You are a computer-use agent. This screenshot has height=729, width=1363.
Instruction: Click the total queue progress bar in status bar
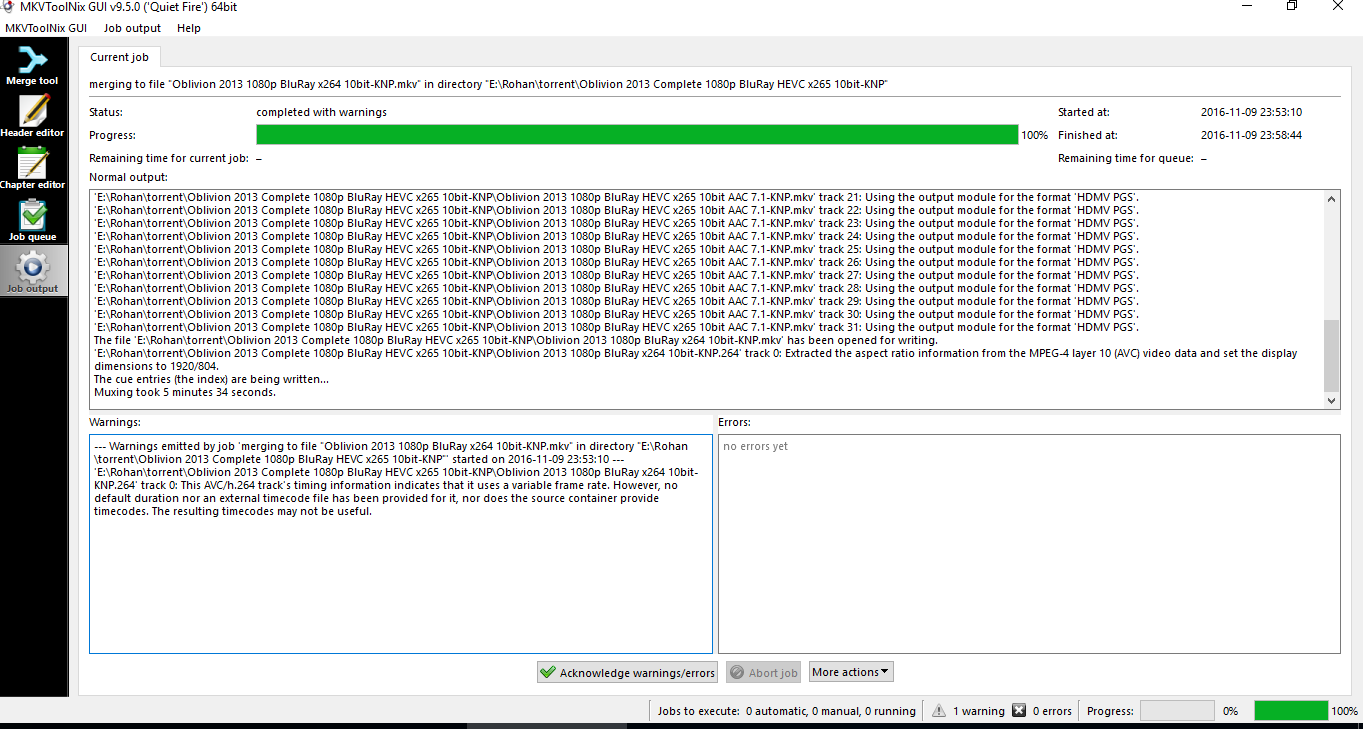point(1291,711)
